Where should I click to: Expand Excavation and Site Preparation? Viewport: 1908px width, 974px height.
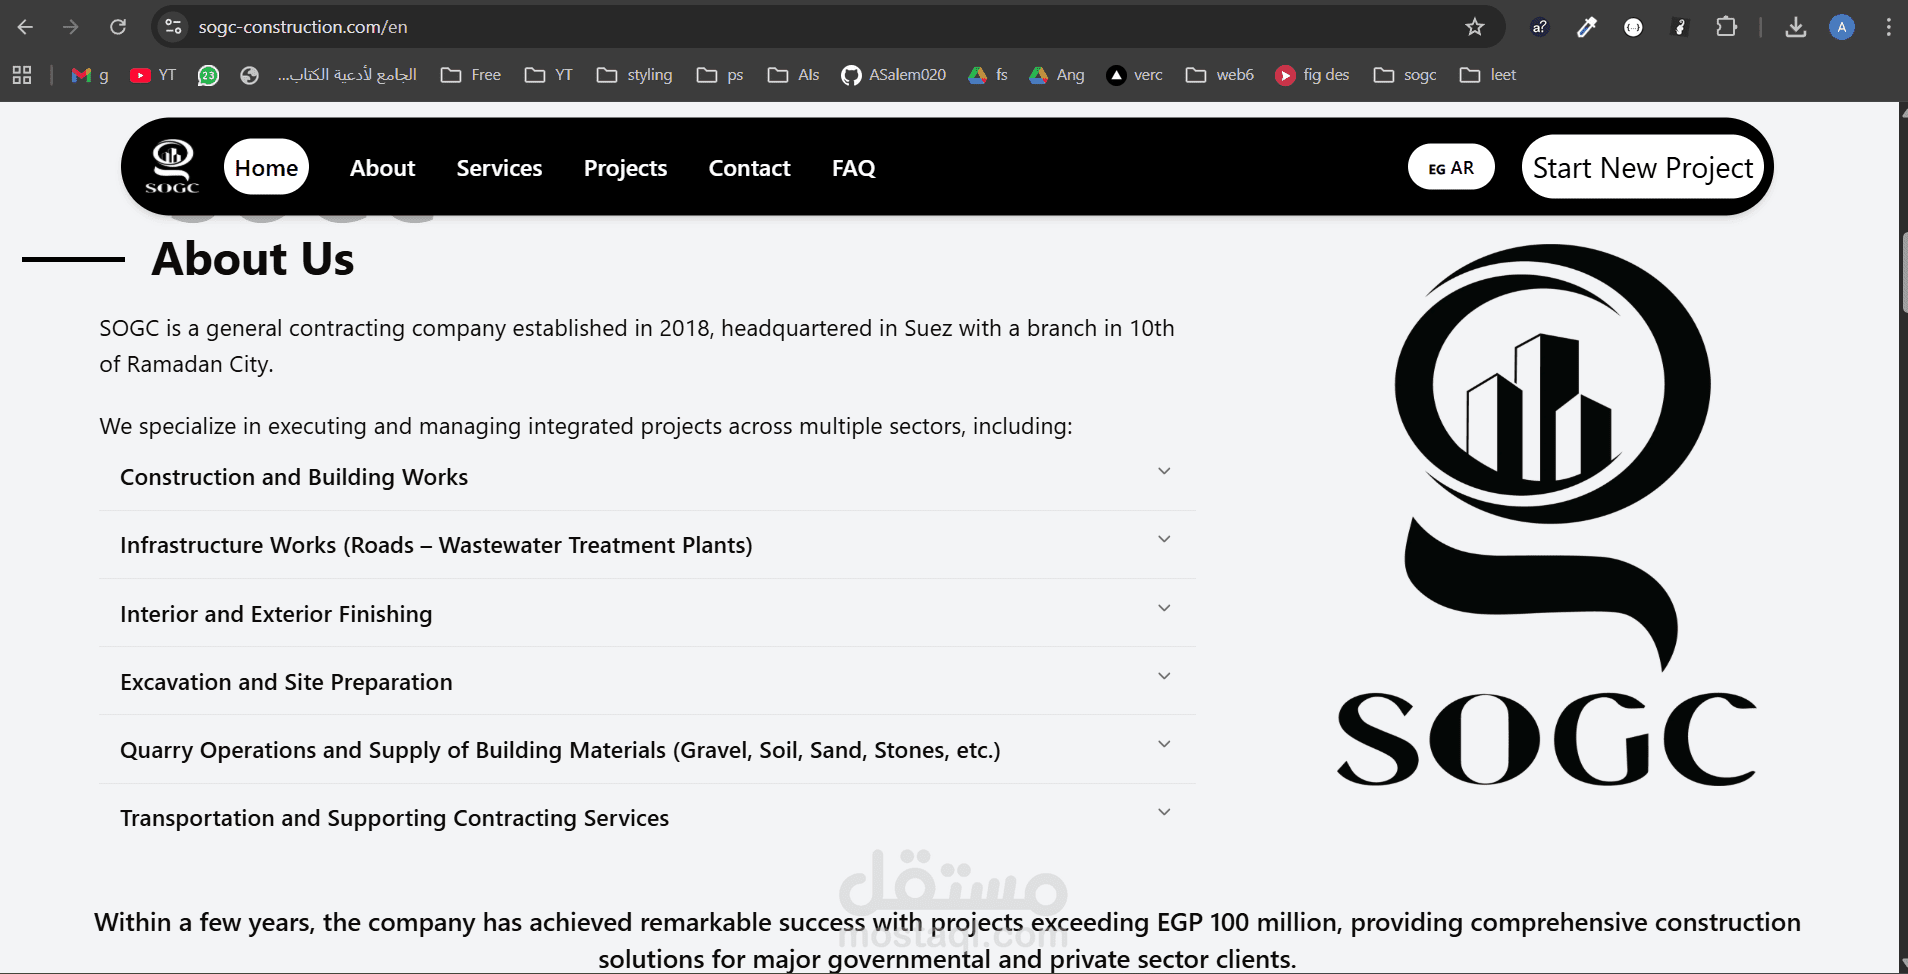tap(647, 682)
